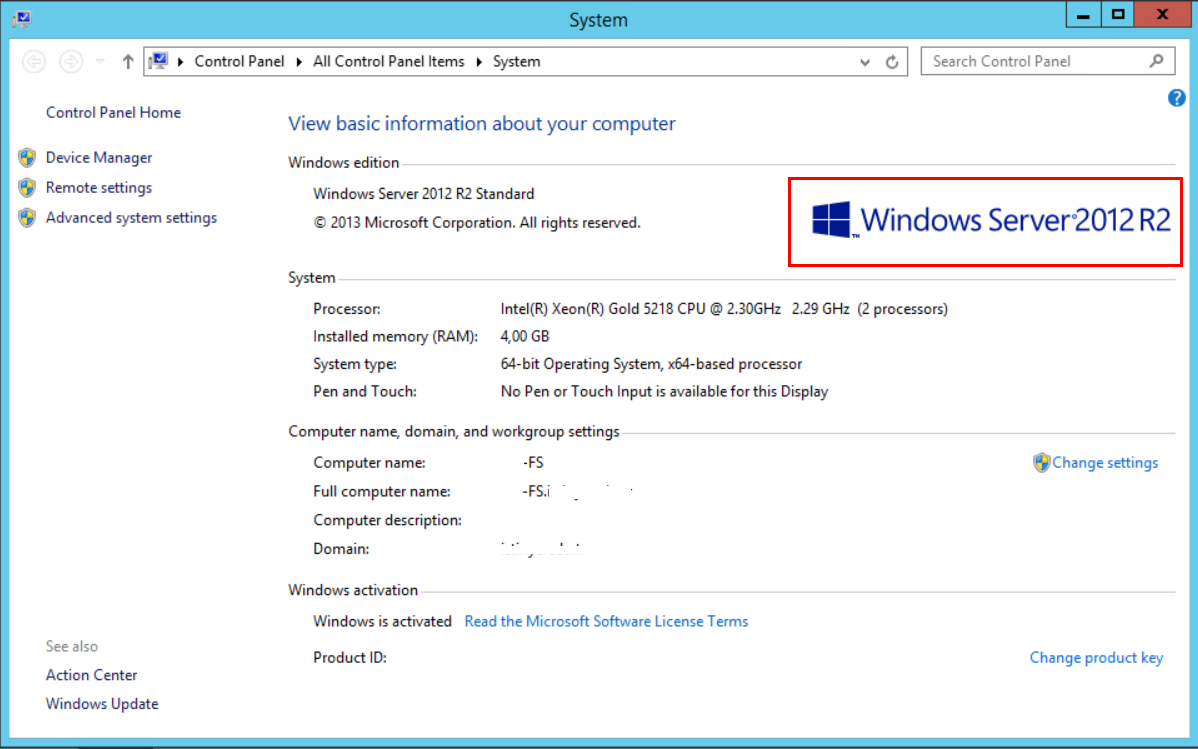Click the shield icon beside Remote settings

[28, 187]
